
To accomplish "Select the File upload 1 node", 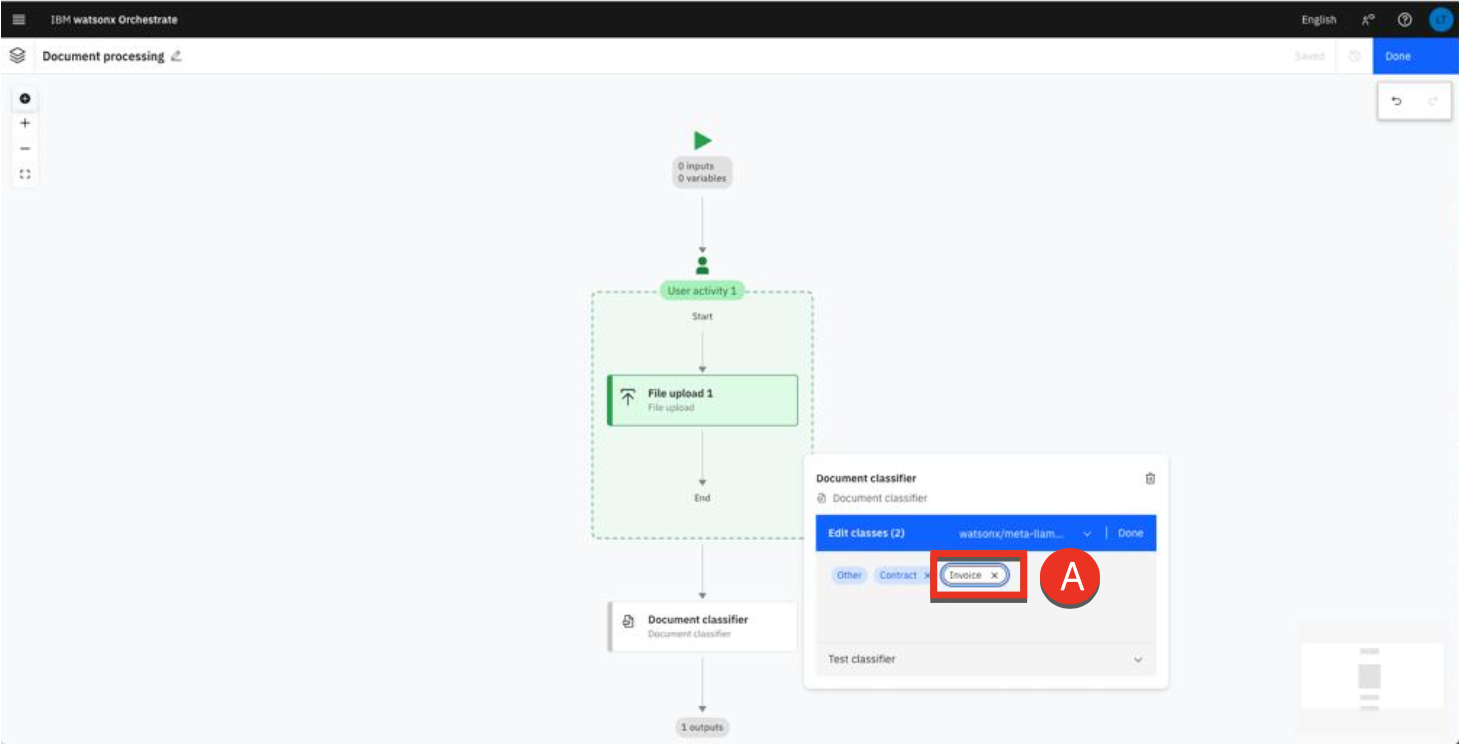I will tap(703, 400).
